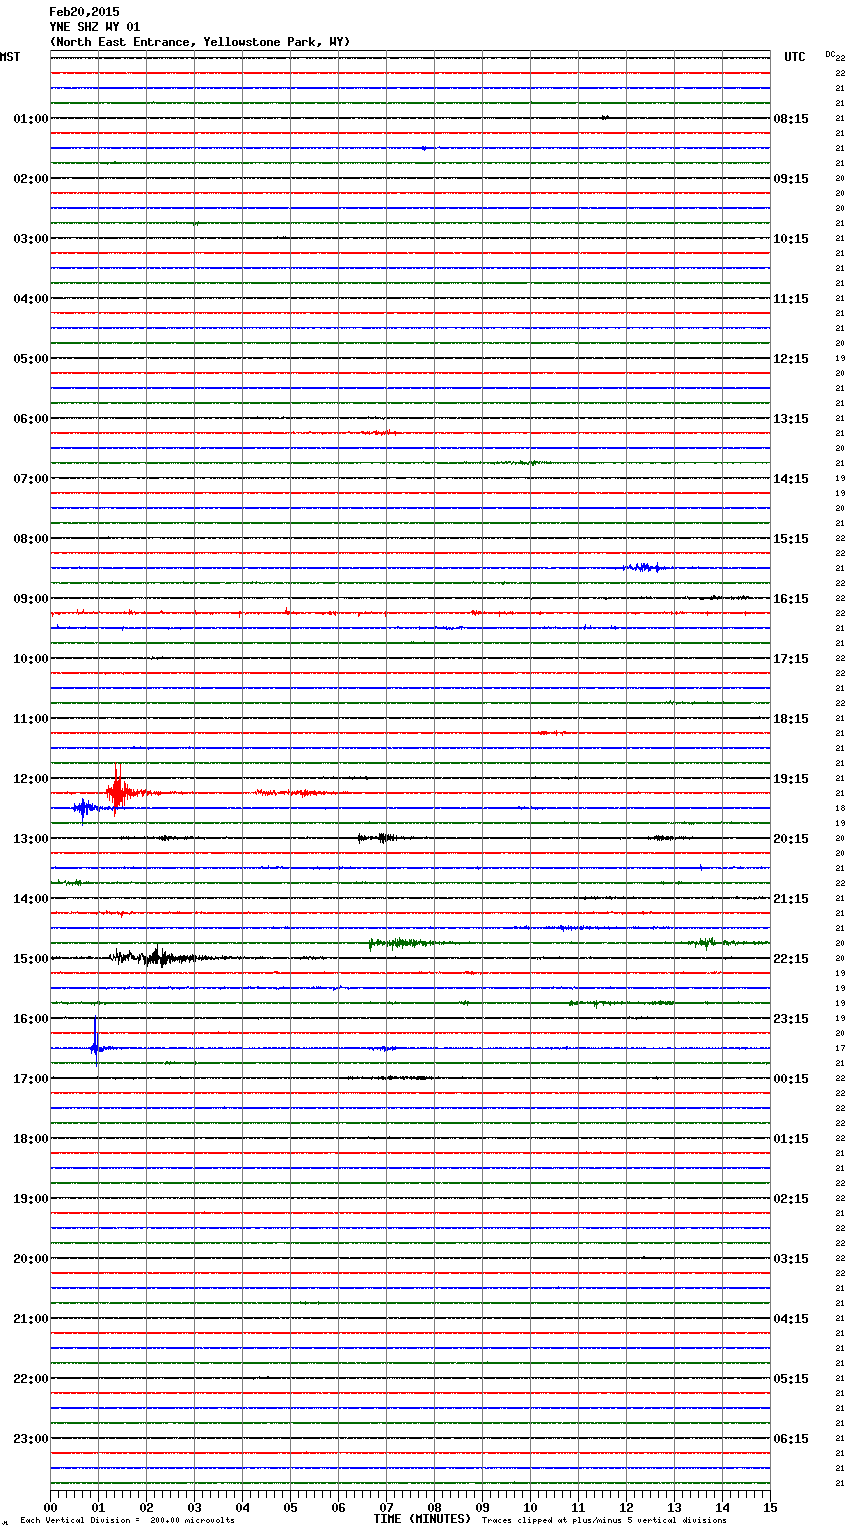Click the 03:00 MST time label
Screen dimensions: 850x1534
[31, 239]
